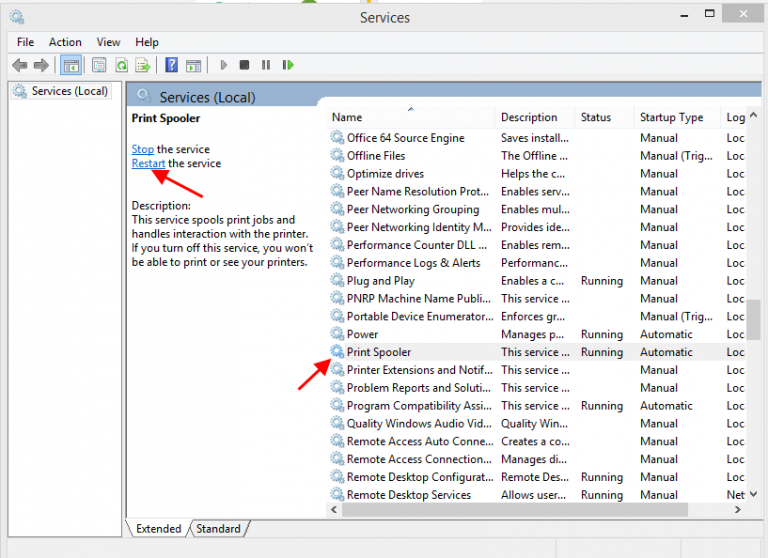Sort by the Name column header
Viewport: 768px width, 558px height.
[x=410, y=117]
